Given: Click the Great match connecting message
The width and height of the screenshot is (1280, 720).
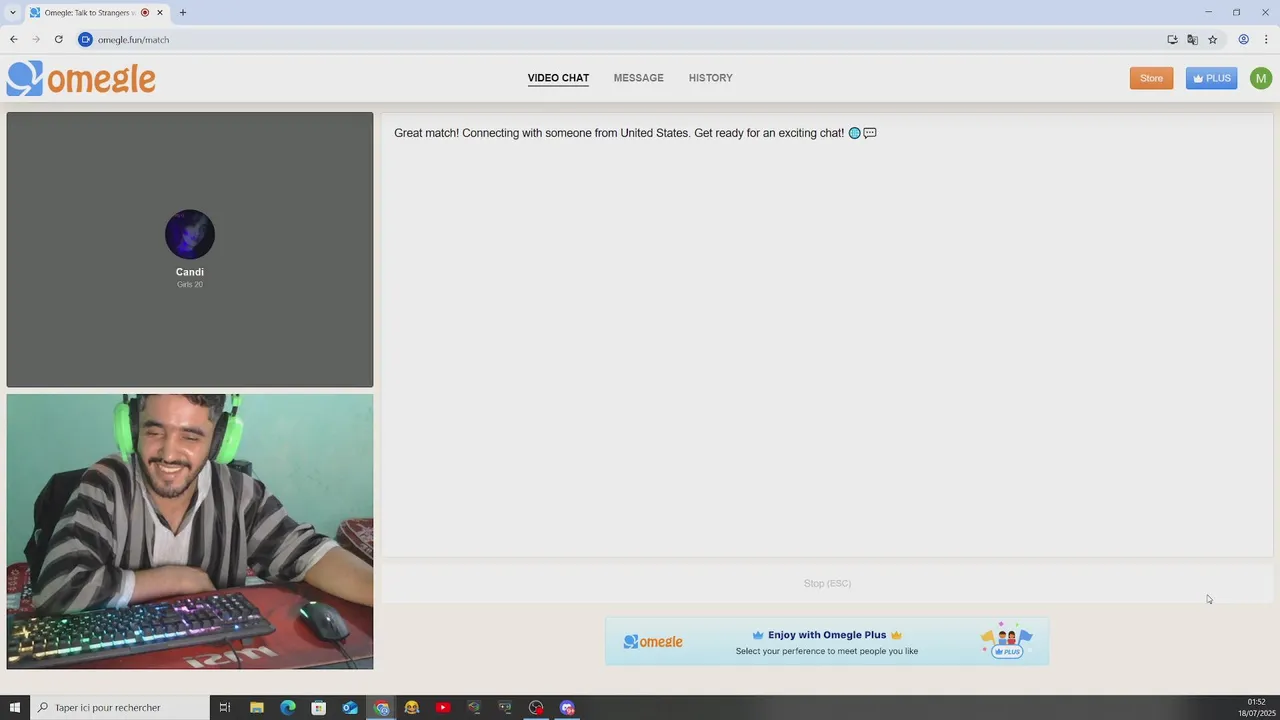Looking at the screenshot, I should tap(635, 133).
